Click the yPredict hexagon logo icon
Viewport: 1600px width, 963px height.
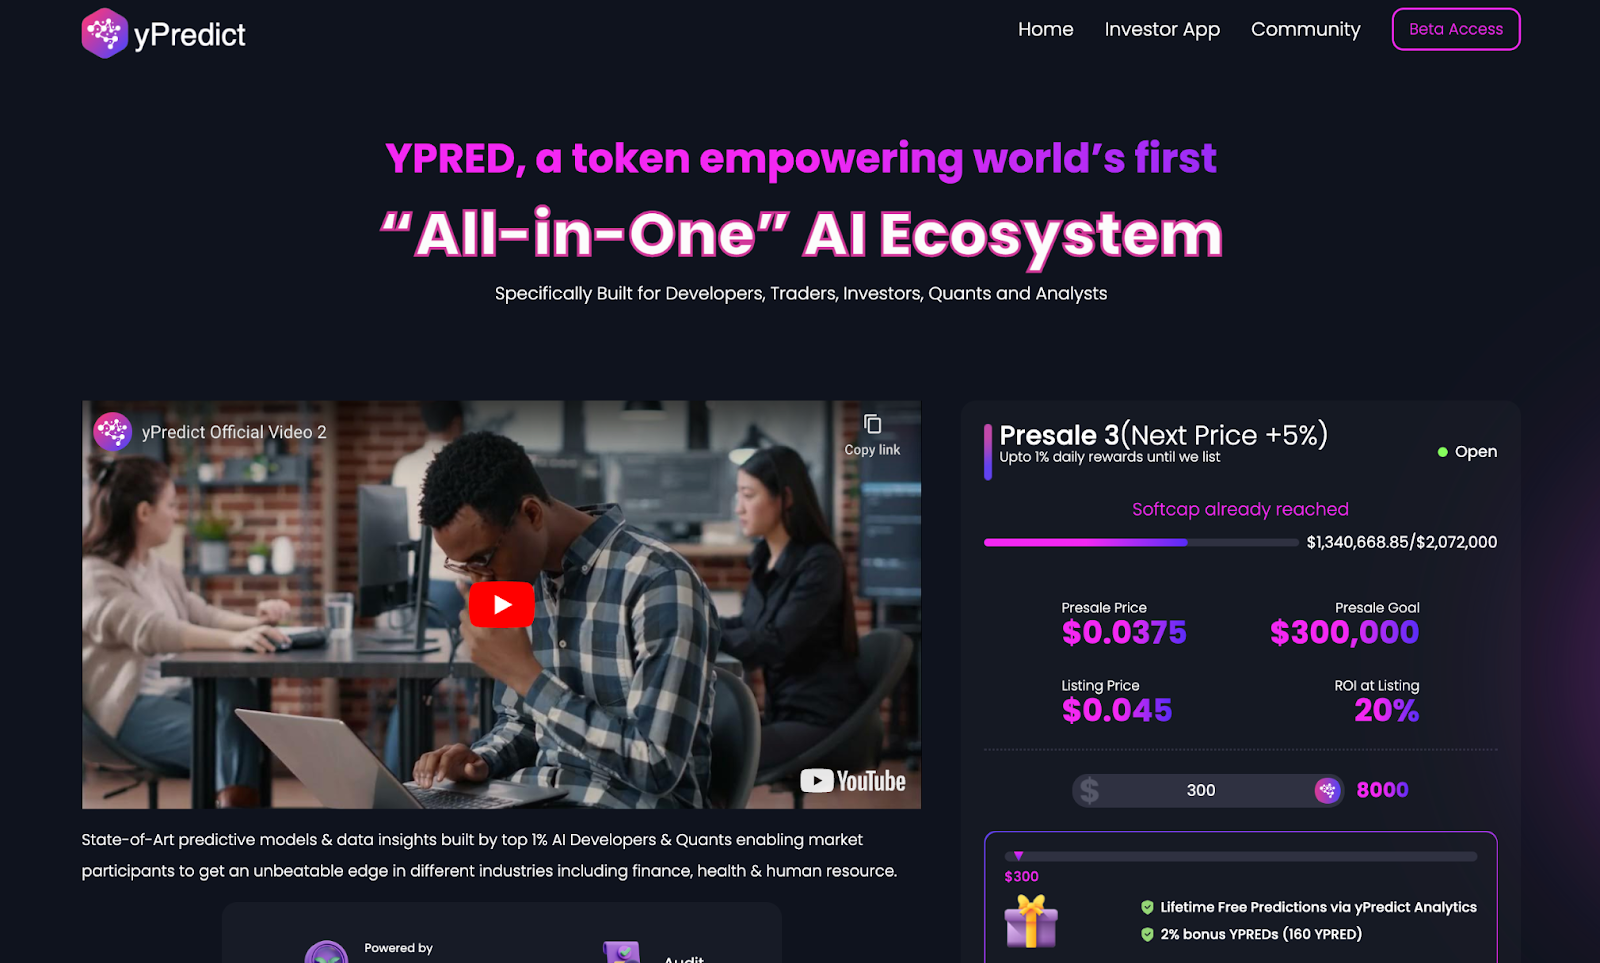[104, 33]
